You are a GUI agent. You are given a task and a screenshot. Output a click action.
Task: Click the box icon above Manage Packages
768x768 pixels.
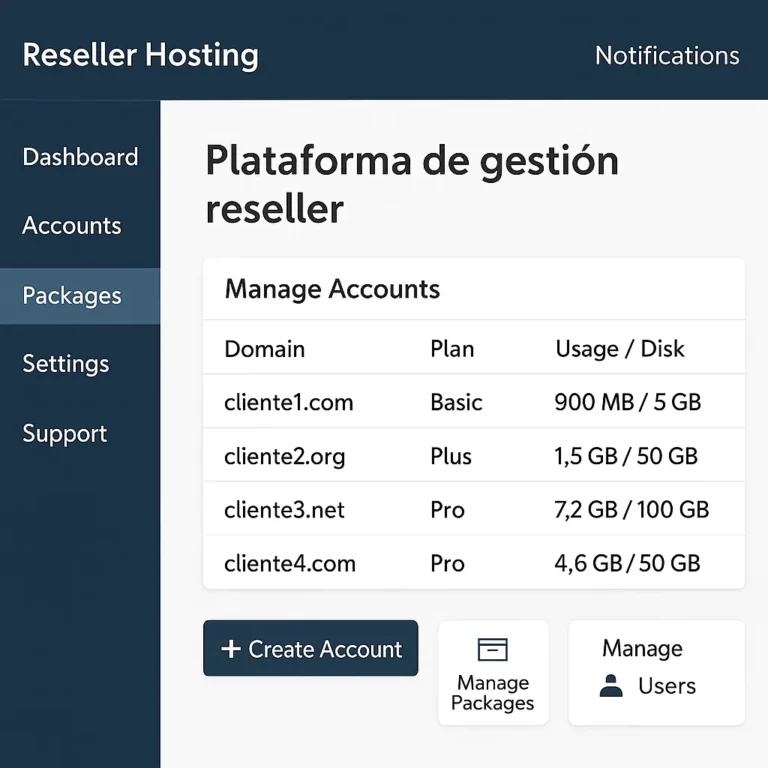click(492, 650)
